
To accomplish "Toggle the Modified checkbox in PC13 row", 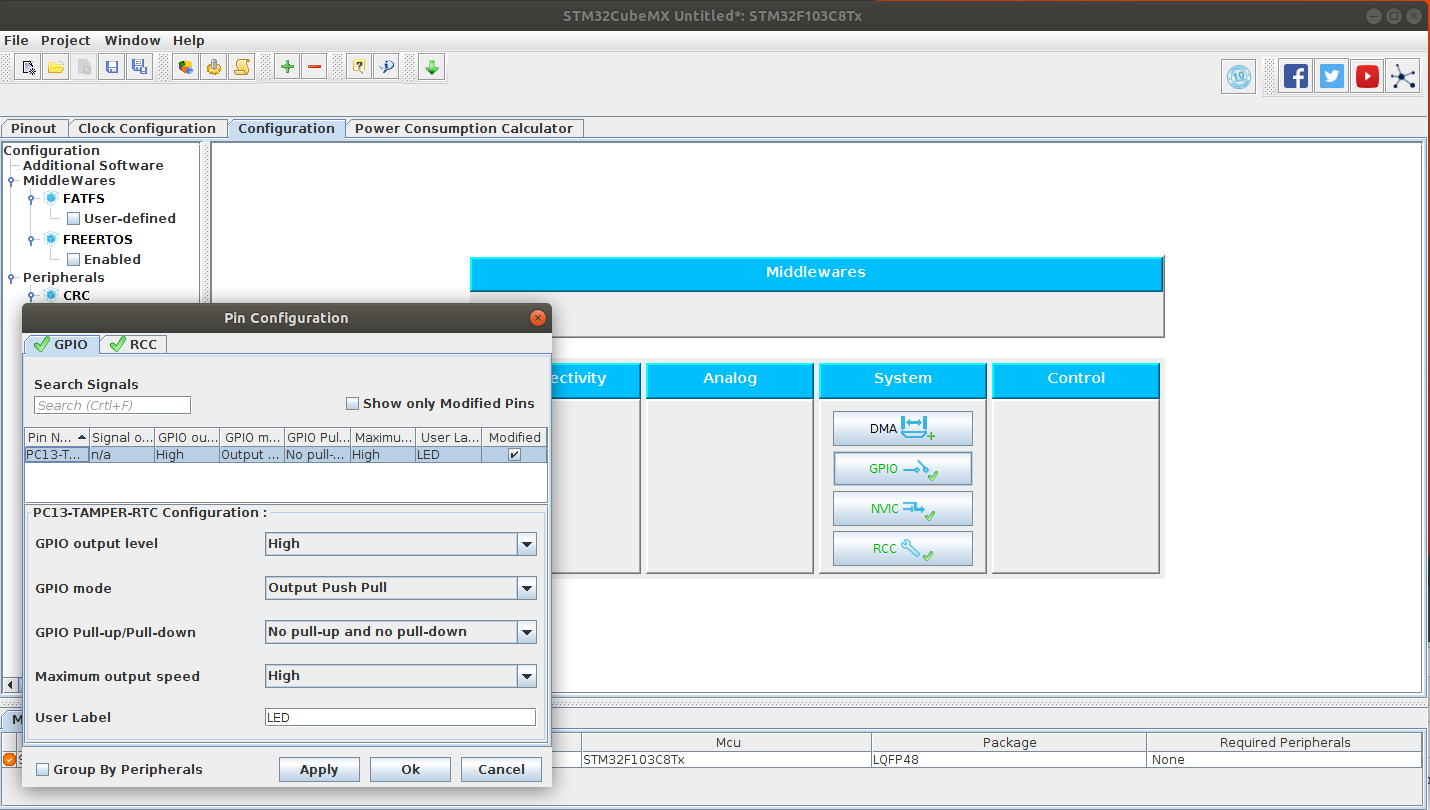I will click(514, 454).
